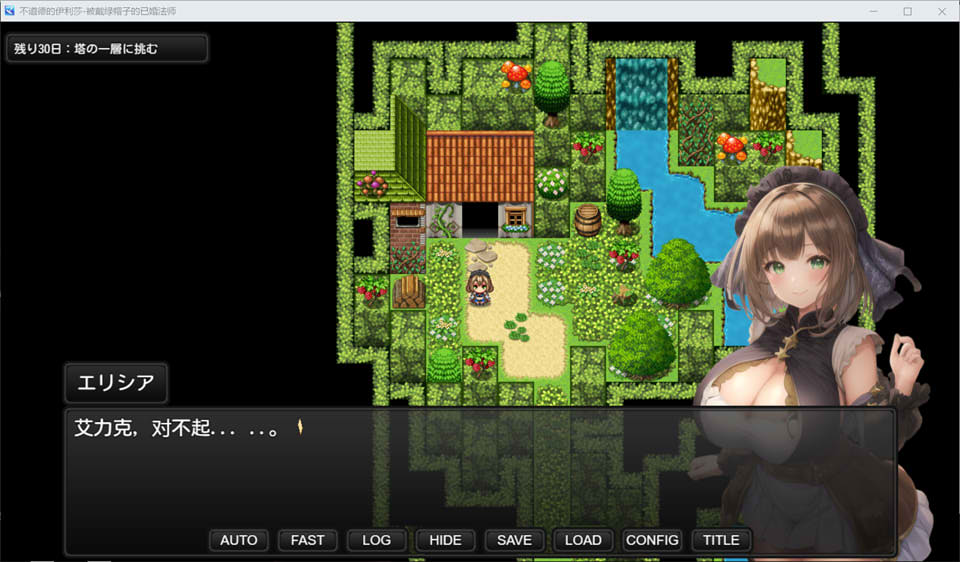Hide the dialogue window with HIDE

pyautogui.click(x=445, y=540)
